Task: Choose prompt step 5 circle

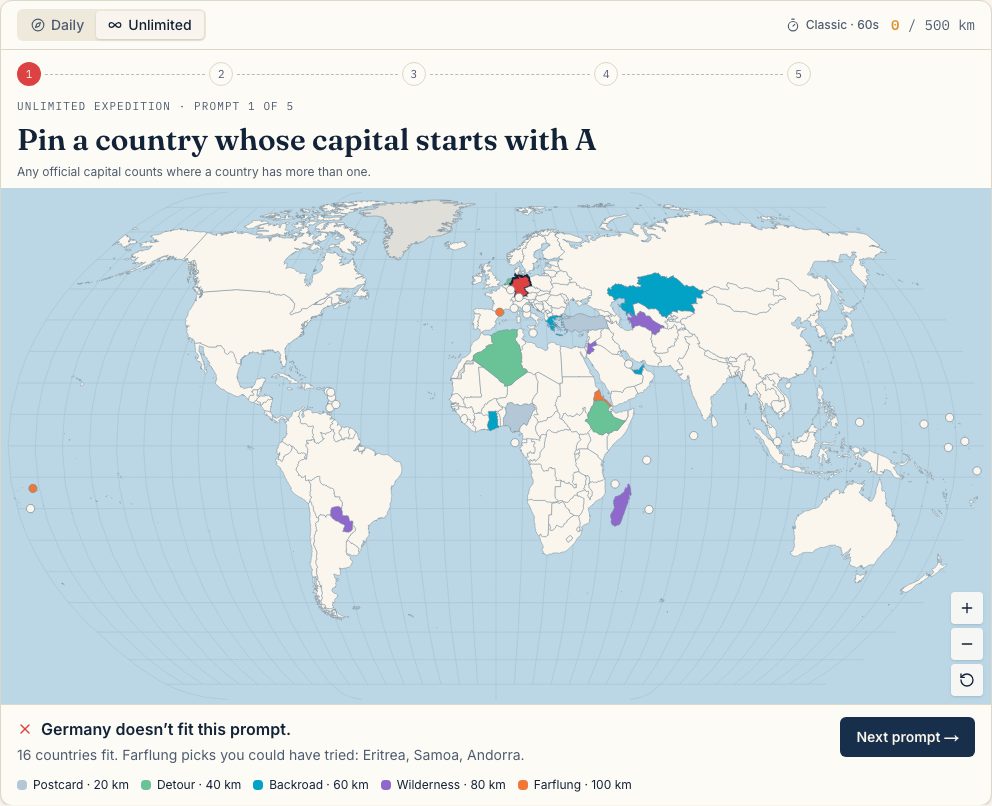Action: (798, 74)
